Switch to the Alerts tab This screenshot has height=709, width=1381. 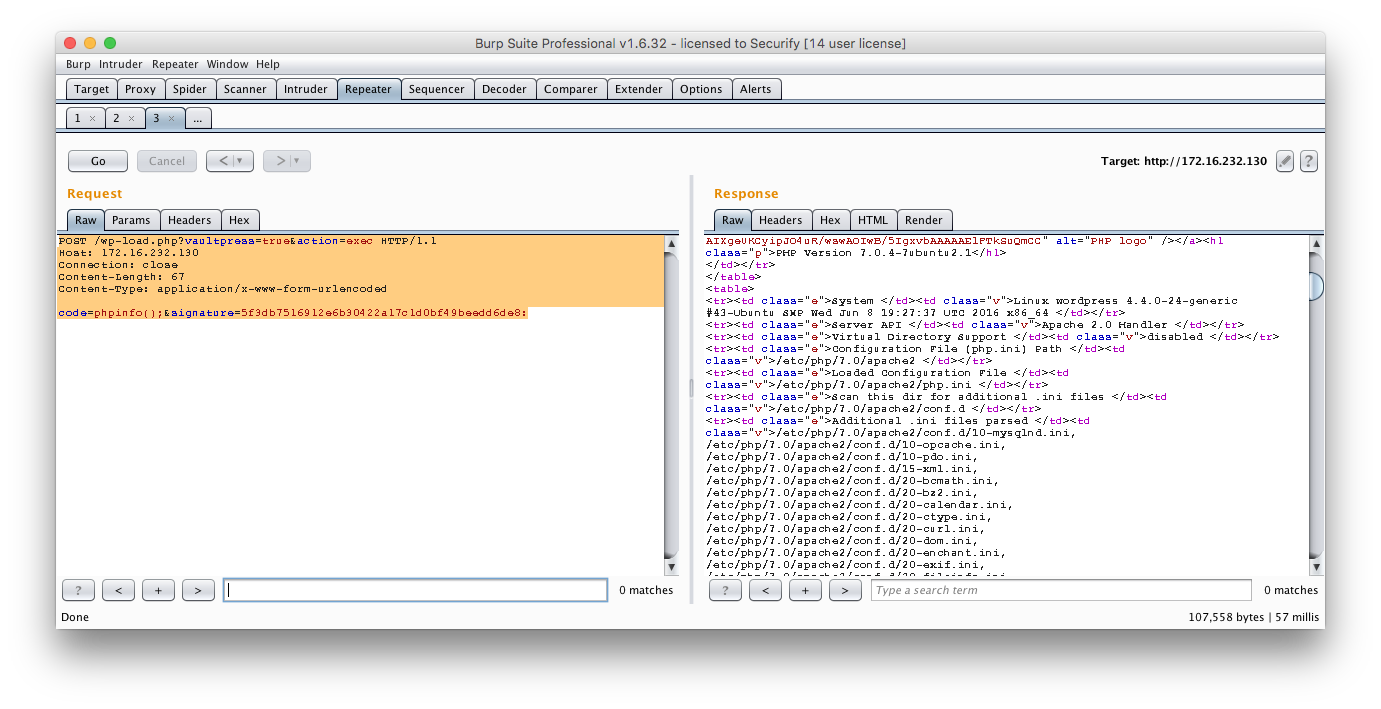[x=756, y=89]
